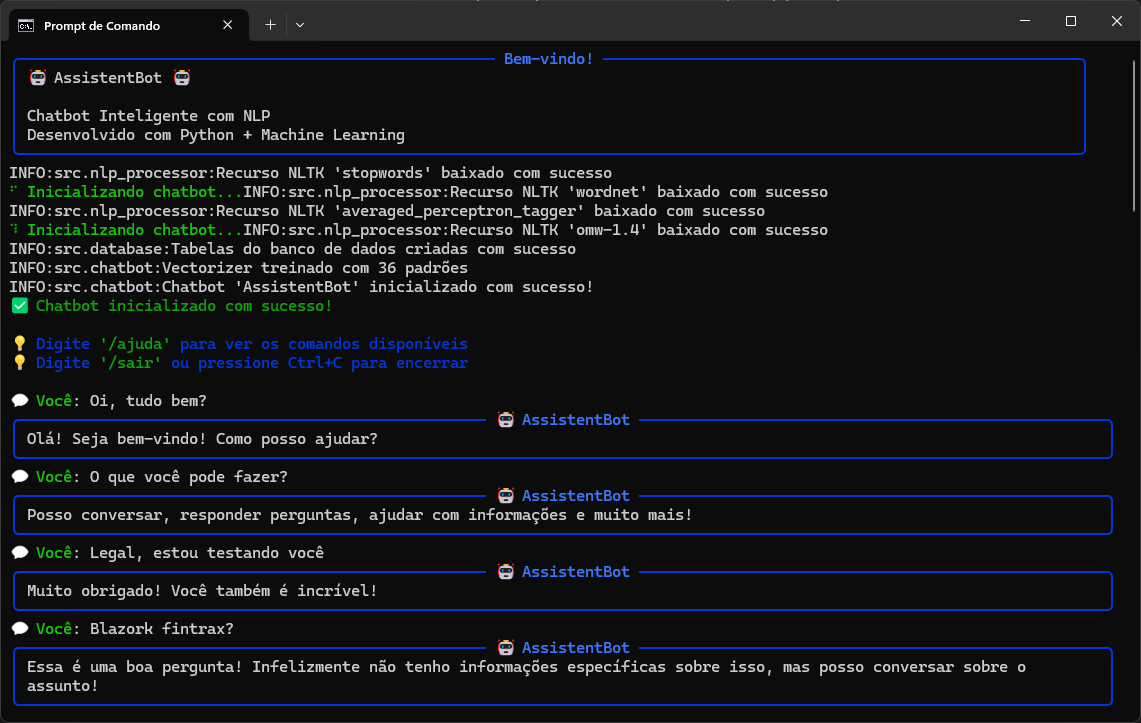Click speech bubble beside 'O que você pode fazer?'
Viewport: 1141px width, 723px height.
20,476
